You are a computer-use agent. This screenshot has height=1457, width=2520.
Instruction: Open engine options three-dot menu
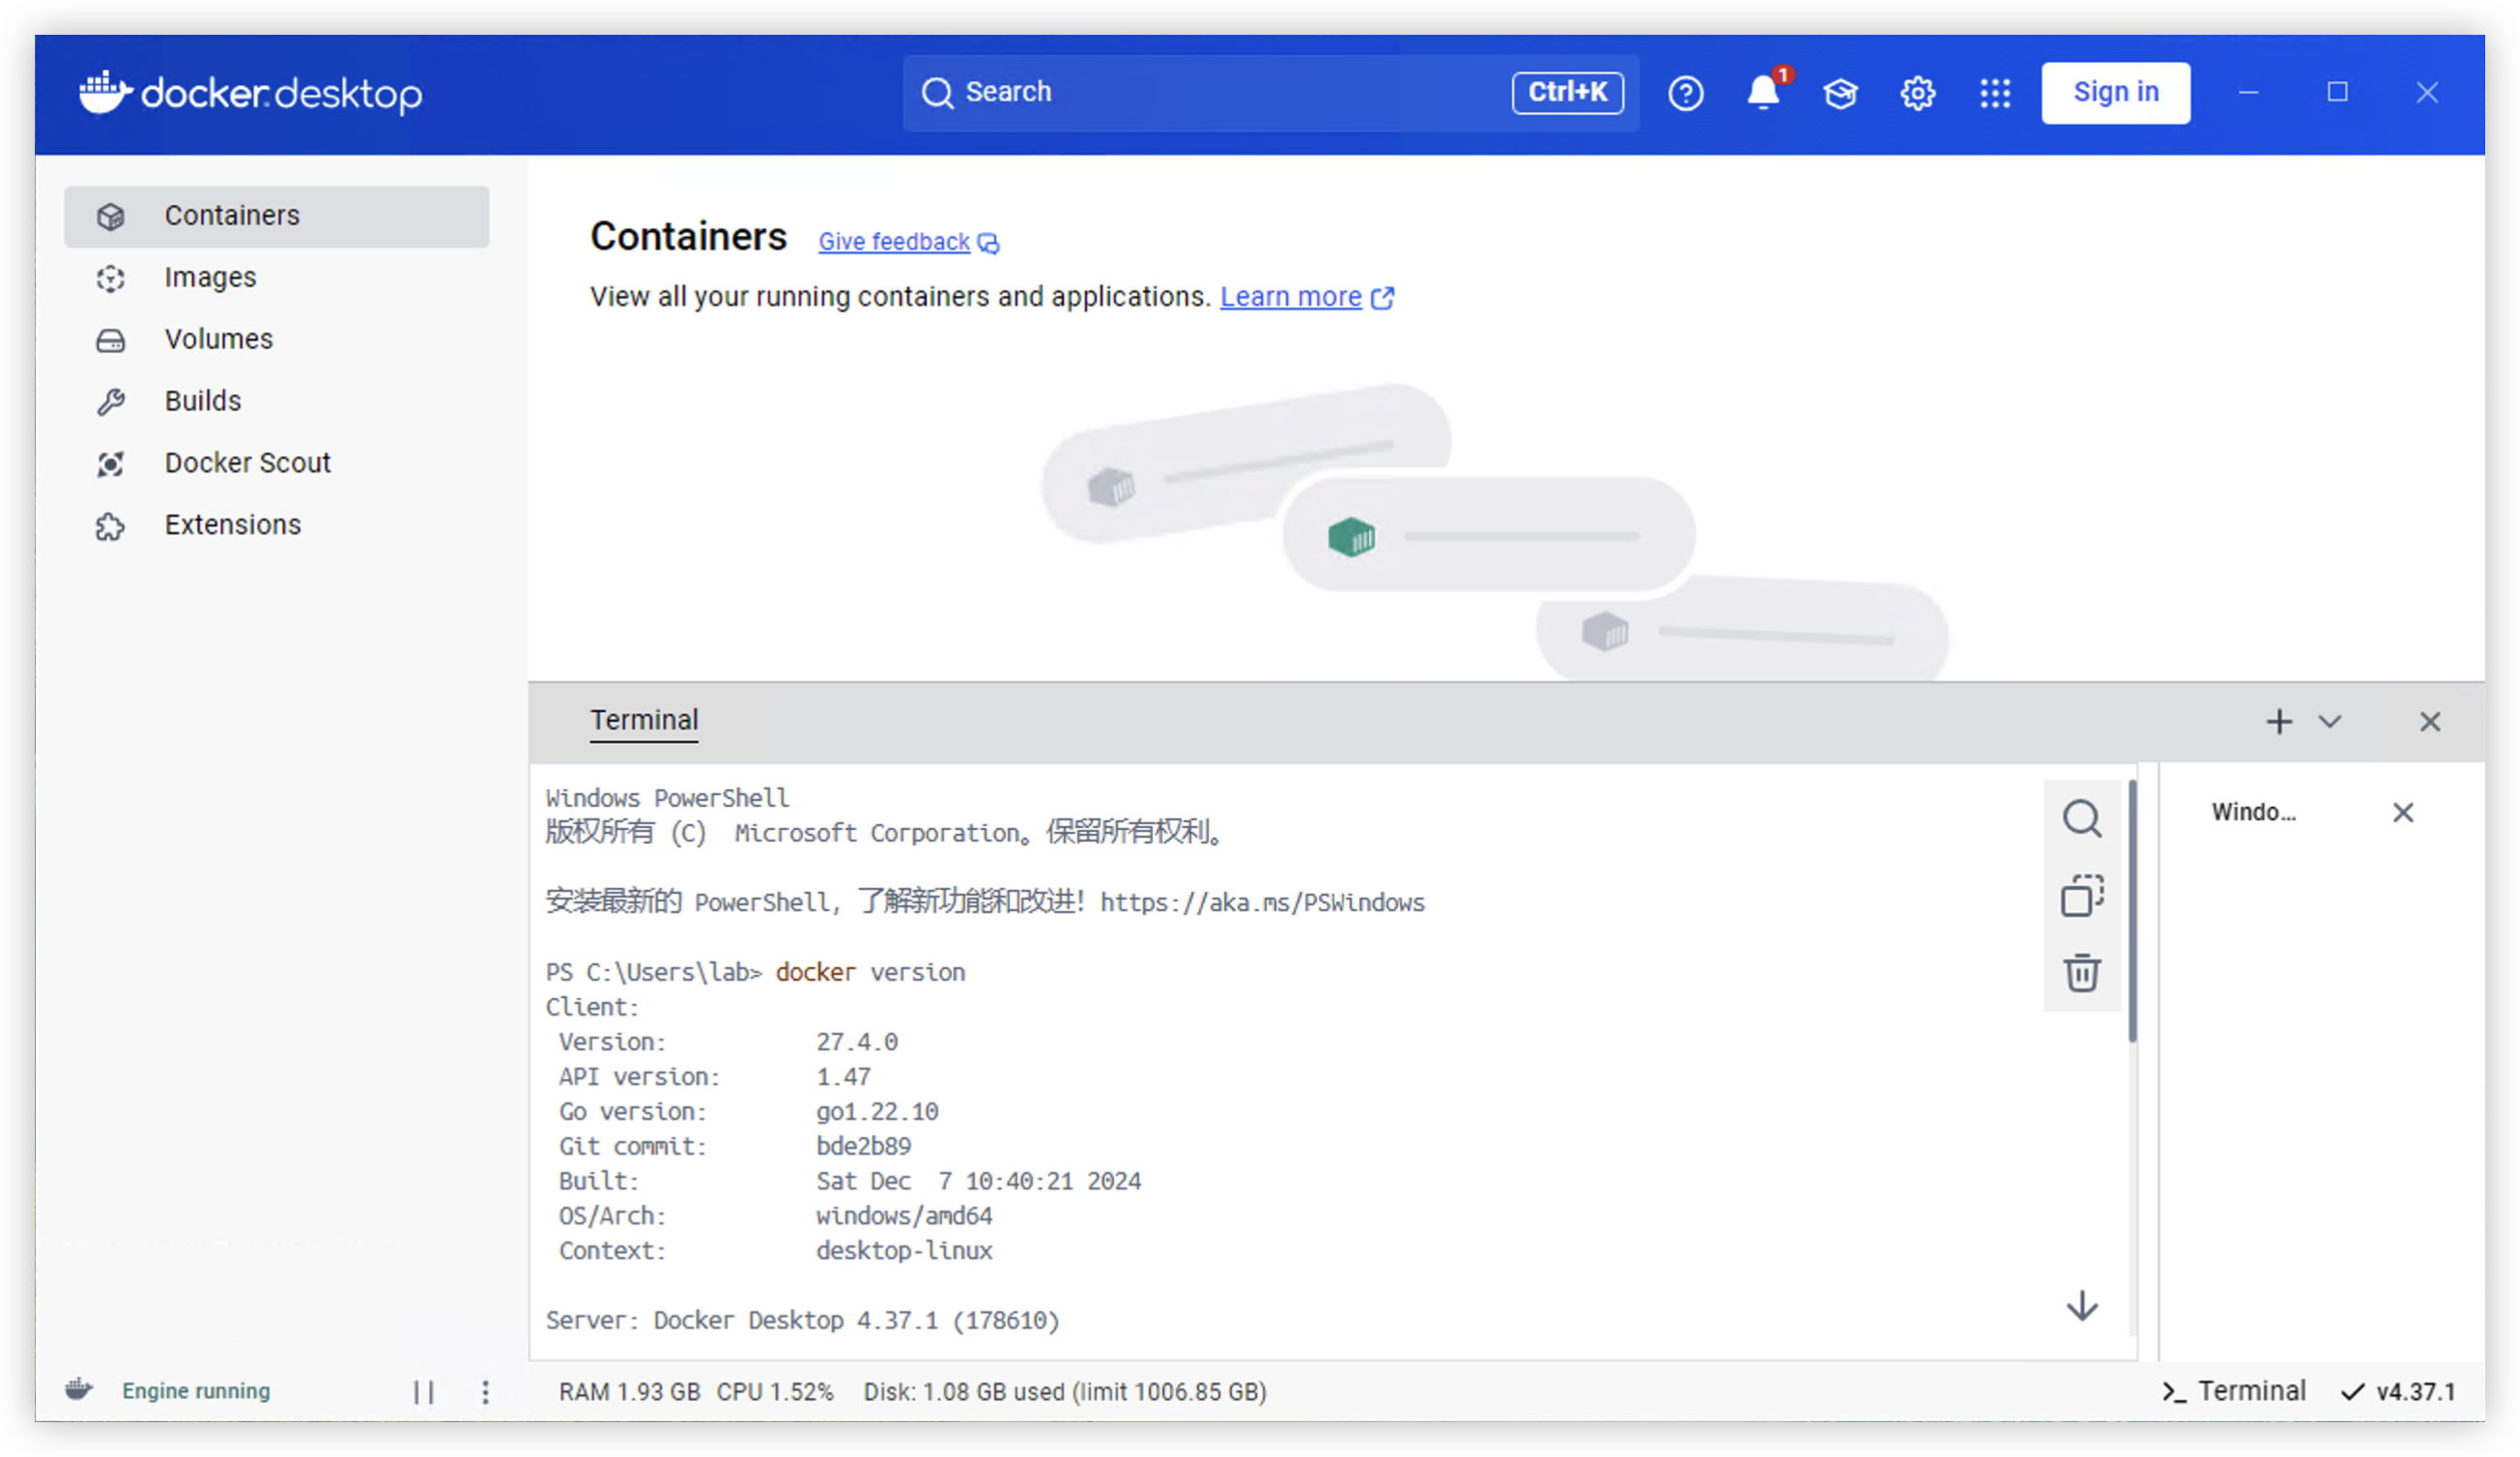(x=485, y=1392)
